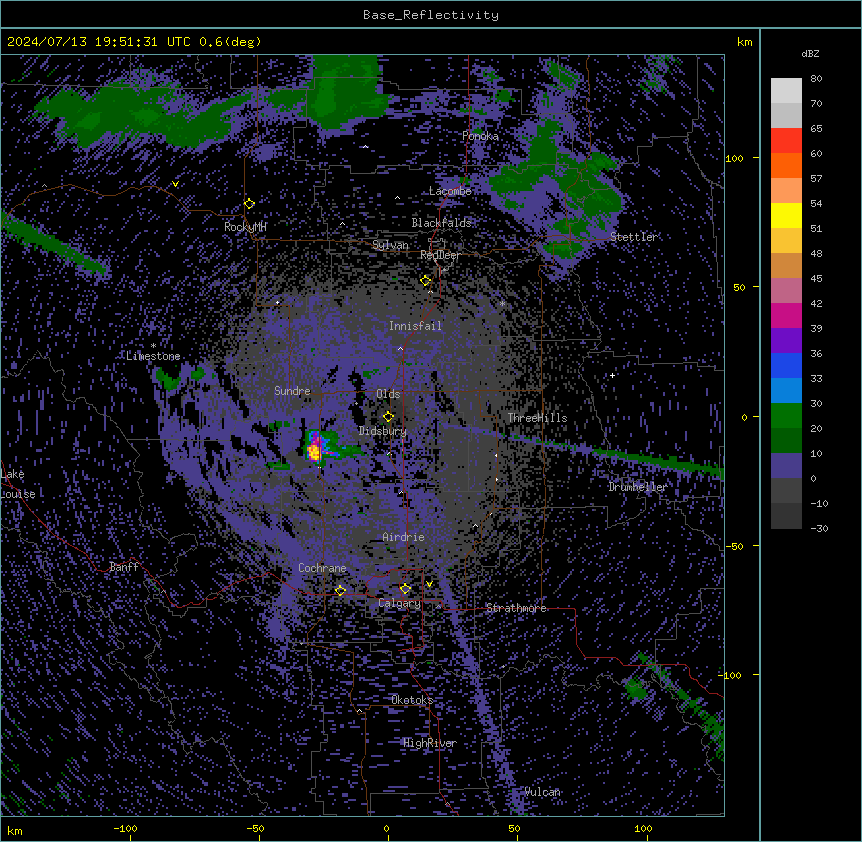This screenshot has height=842, width=862.
Task: Click the RockyMH label
Action: [245, 226]
